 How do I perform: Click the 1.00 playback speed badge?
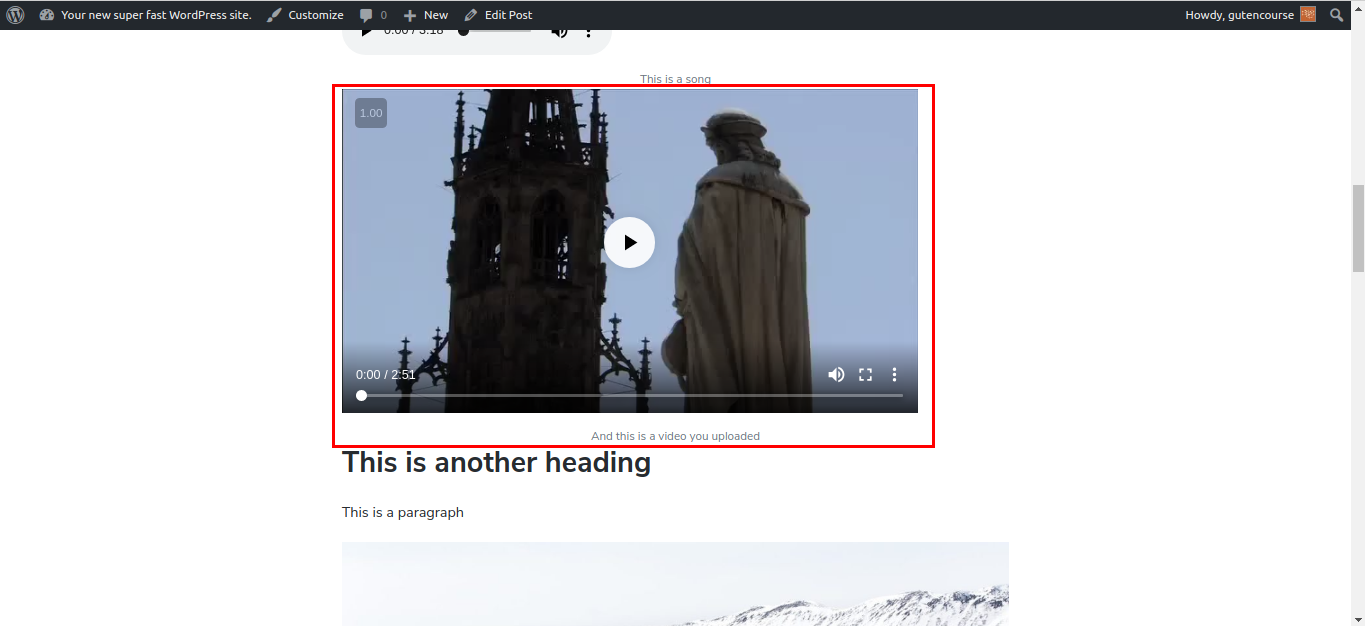pos(371,113)
